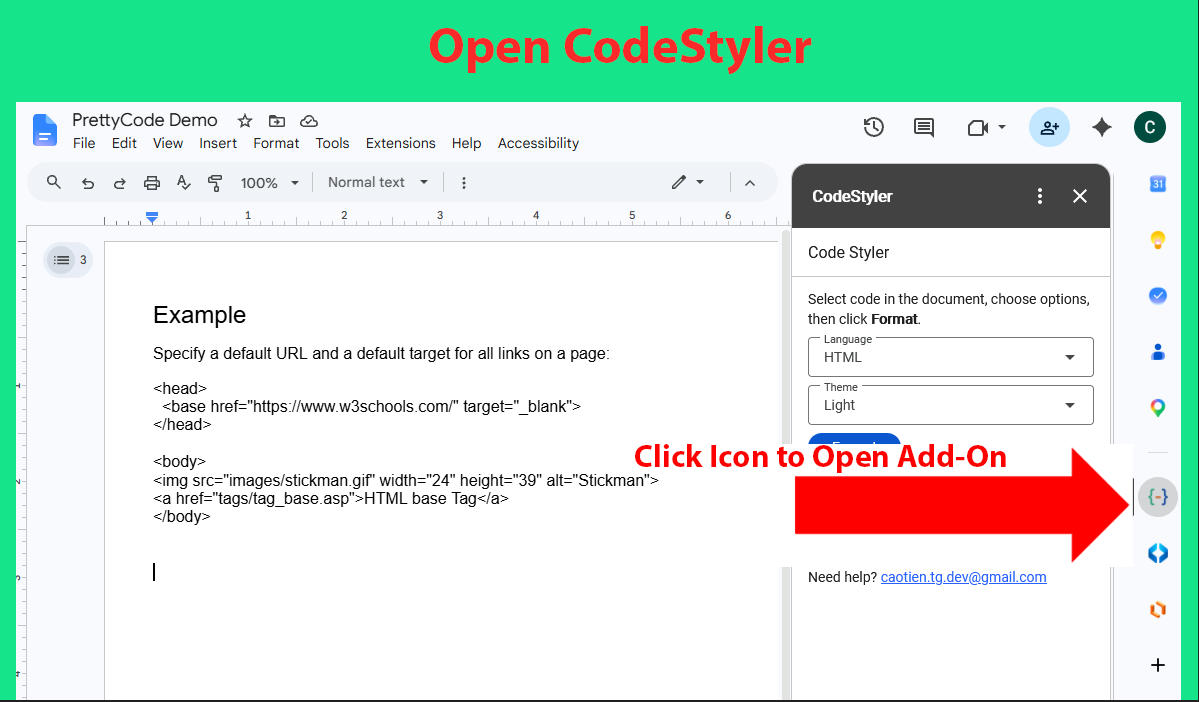Open Google Tasks checkmark icon
This screenshot has width=1199, height=702.
(1158, 295)
